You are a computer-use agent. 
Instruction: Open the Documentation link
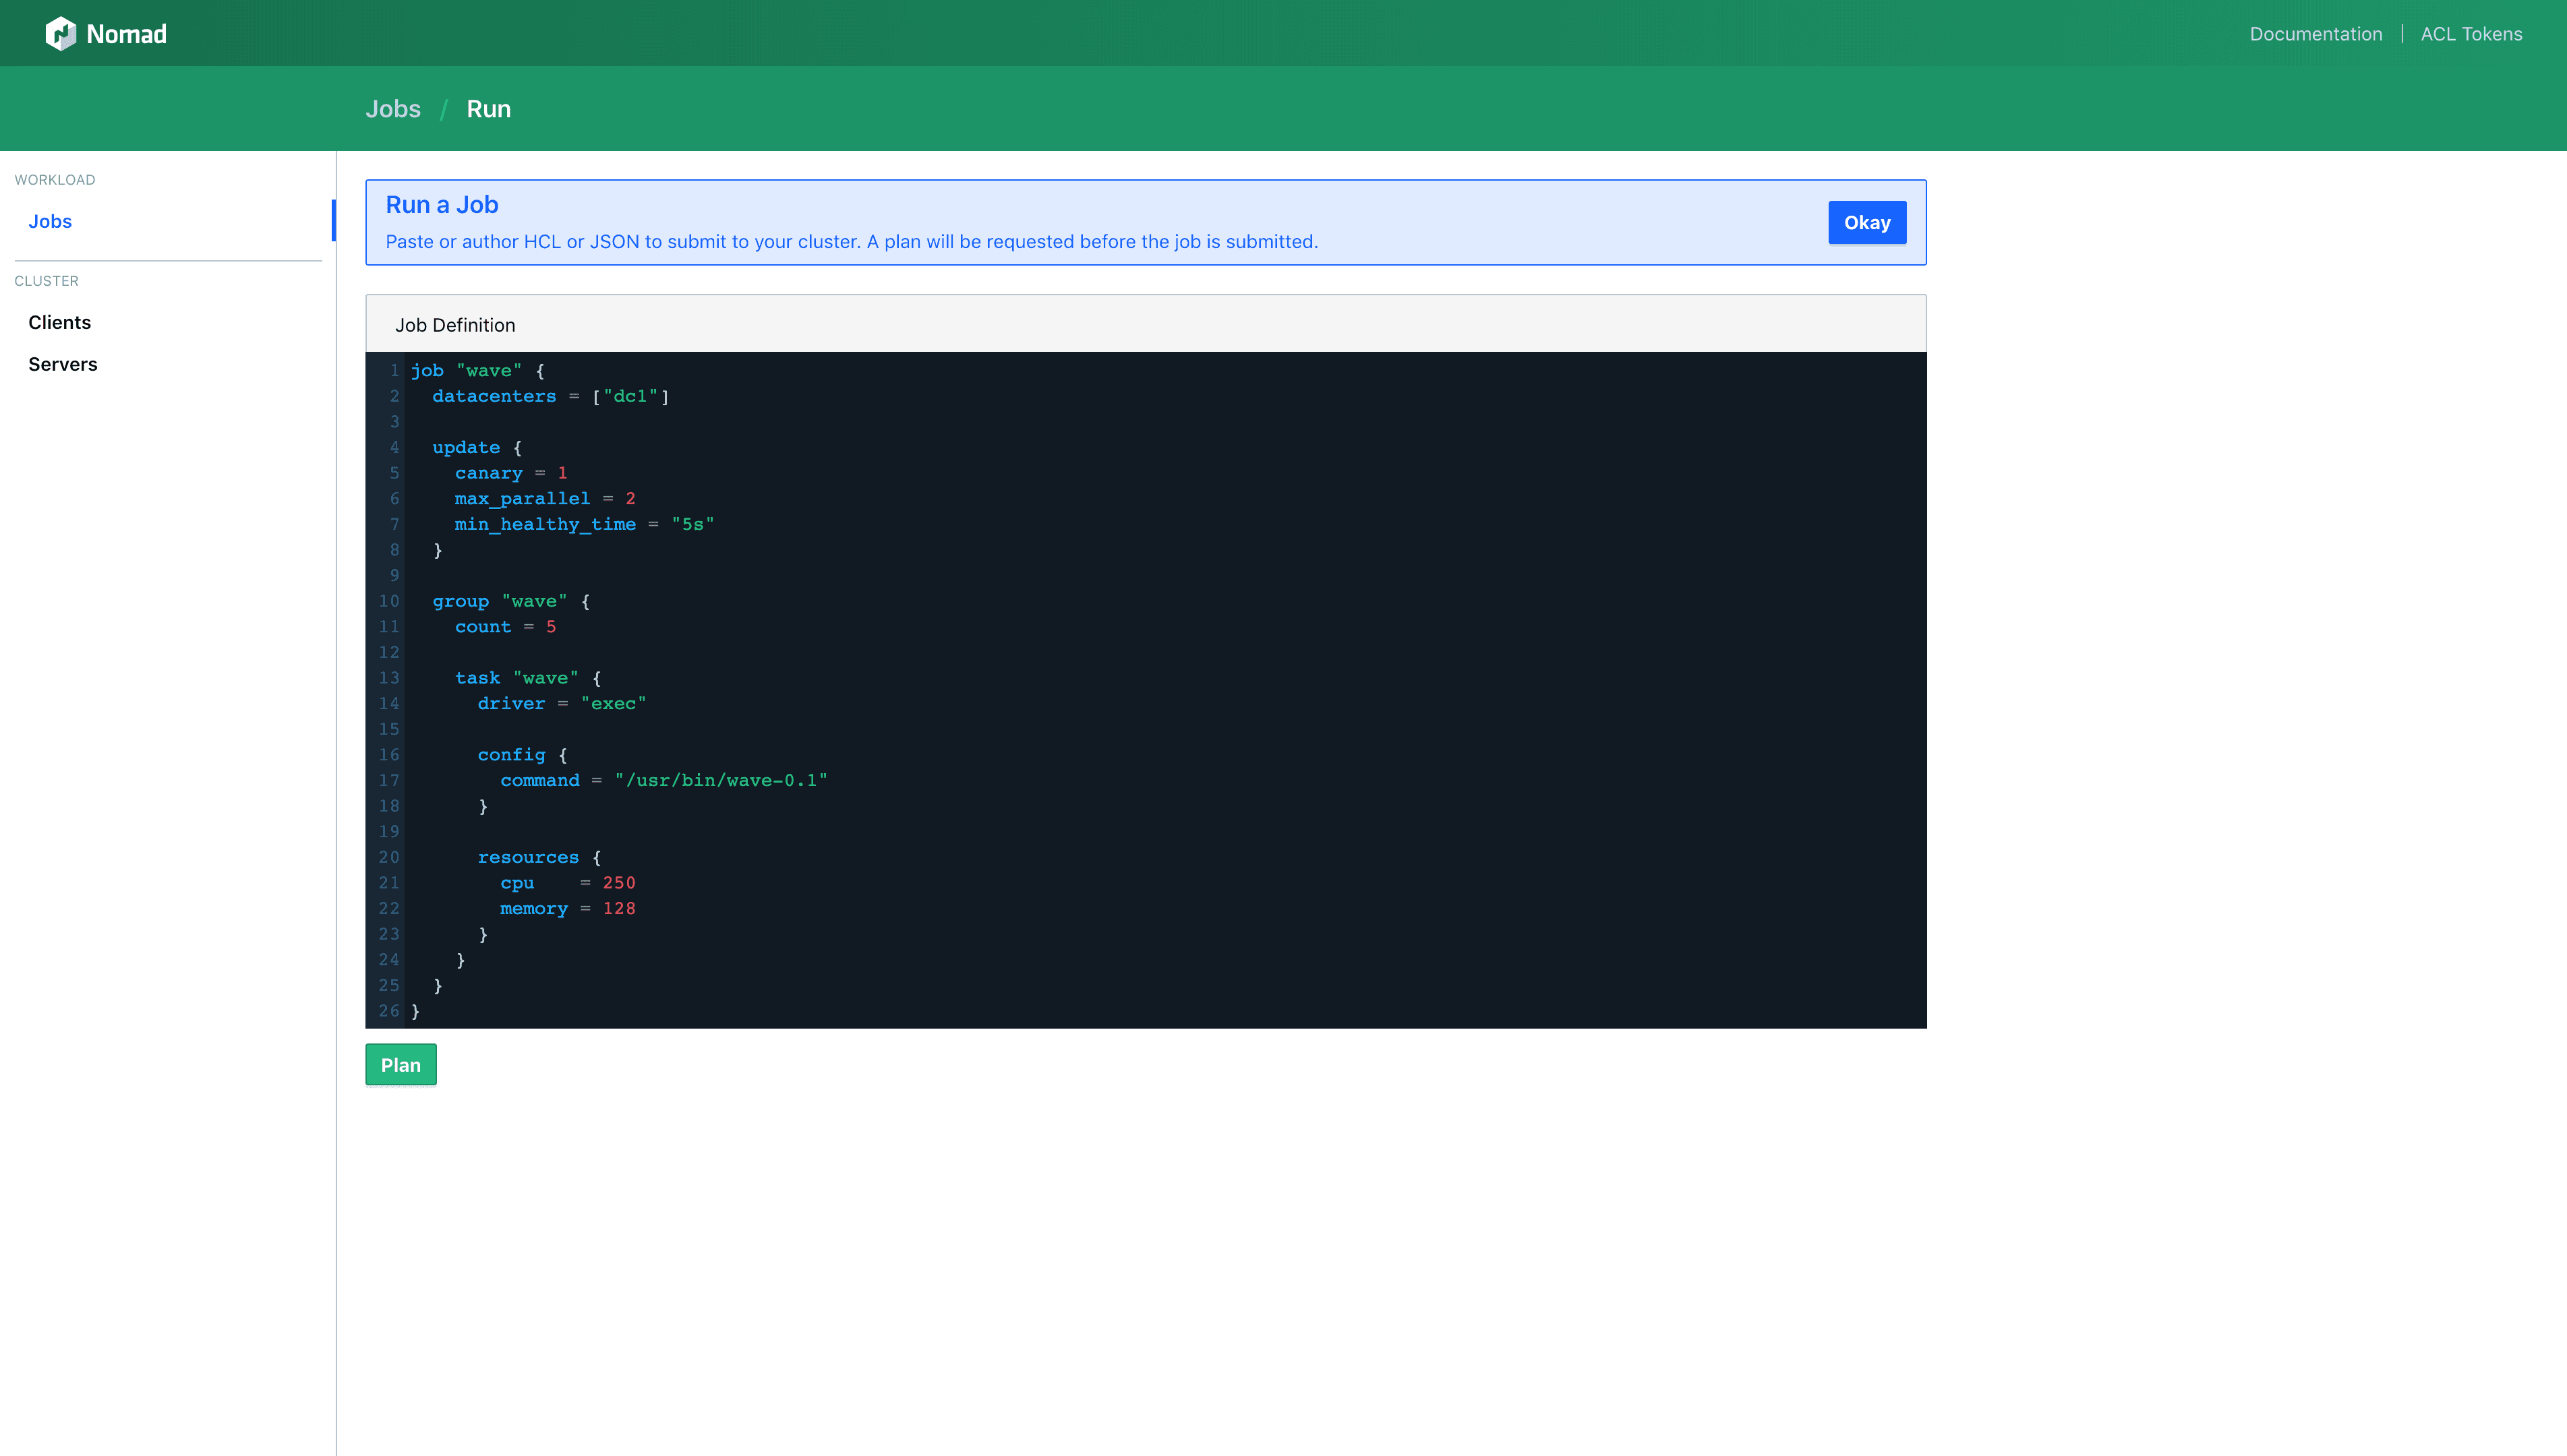tap(2315, 34)
